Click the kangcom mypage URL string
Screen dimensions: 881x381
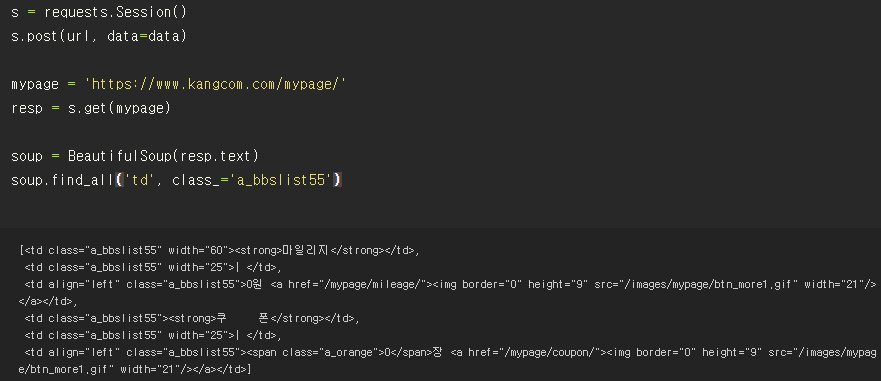[x=215, y=84]
